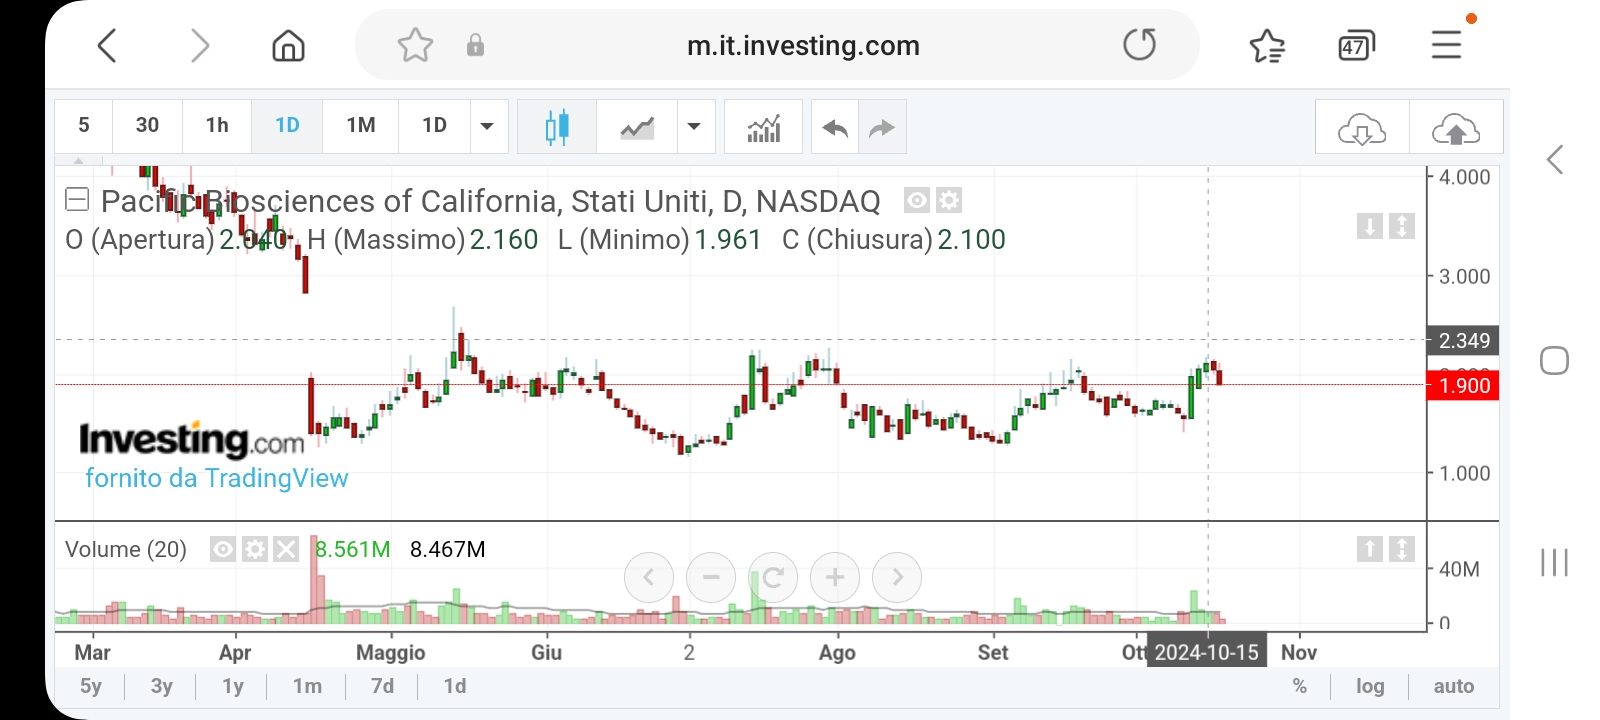Click the 2024-10-15 date label
This screenshot has width=1600, height=720.
point(1206,652)
